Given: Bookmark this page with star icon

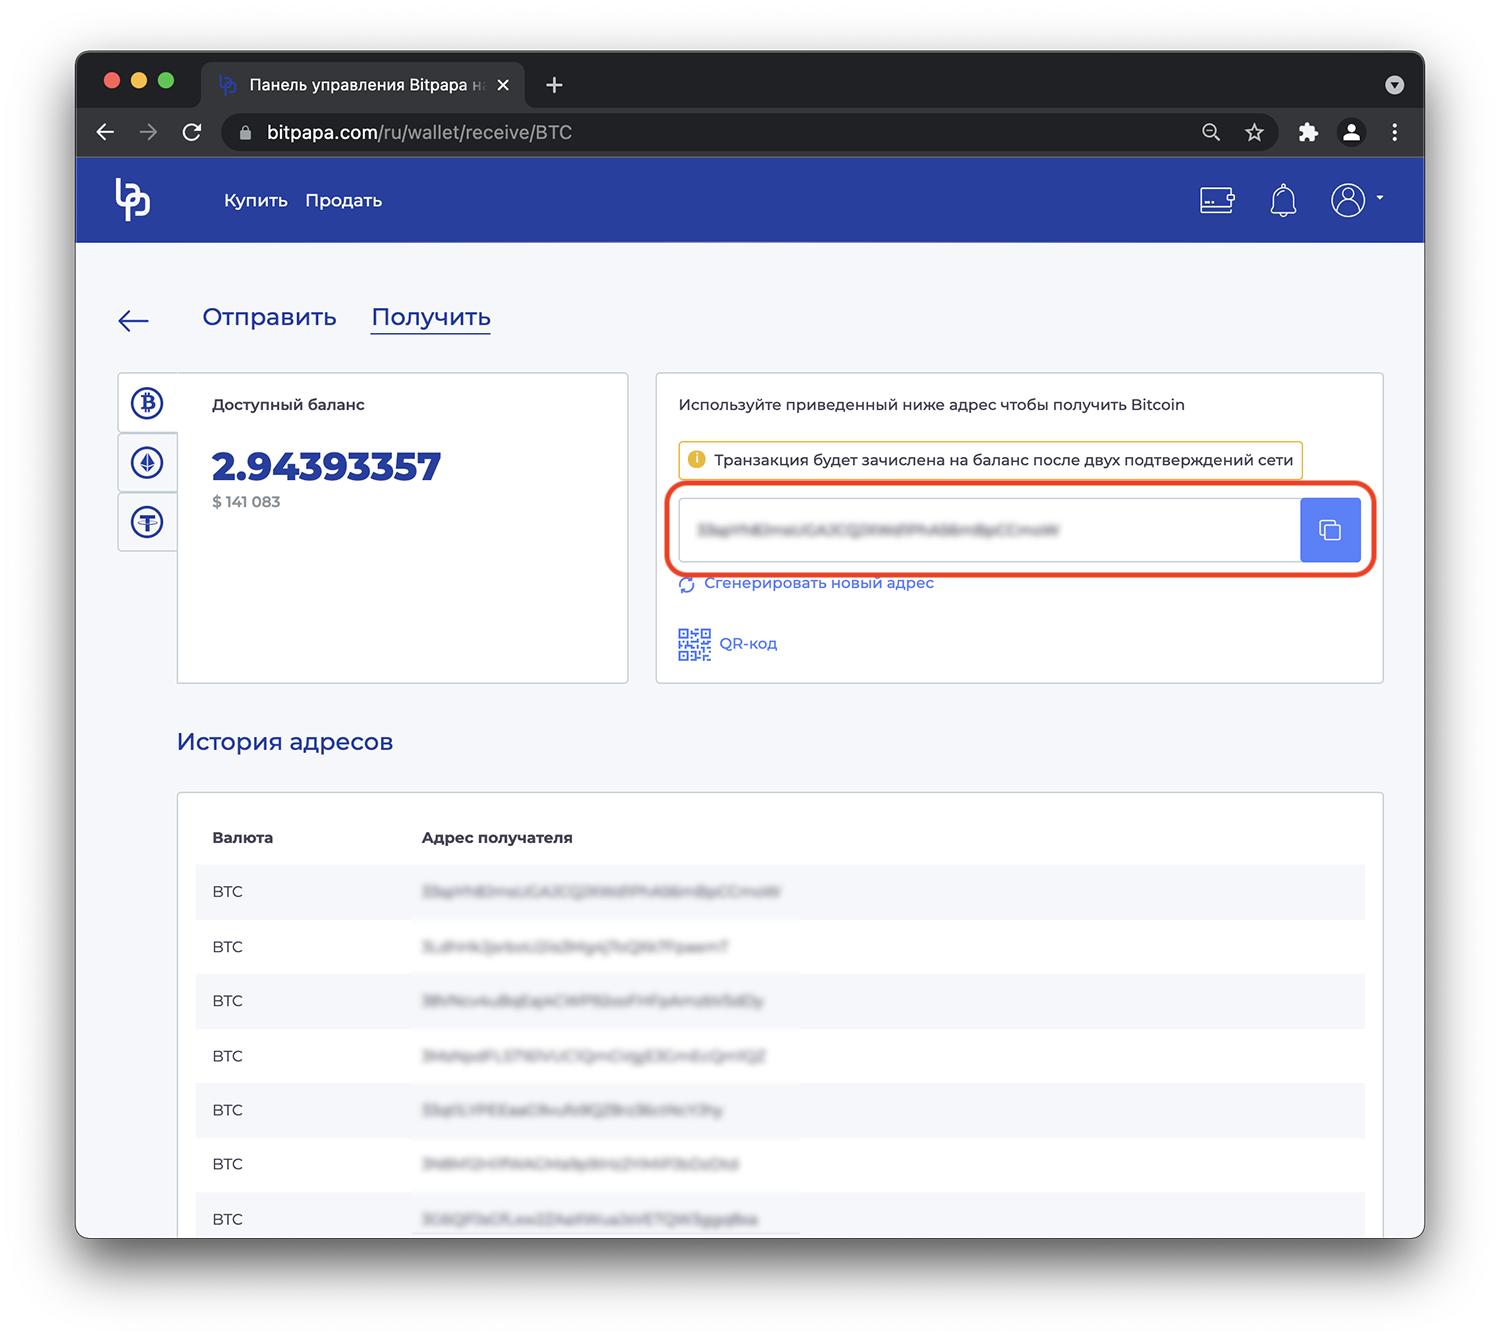Looking at the screenshot, I should point(1254,132).
